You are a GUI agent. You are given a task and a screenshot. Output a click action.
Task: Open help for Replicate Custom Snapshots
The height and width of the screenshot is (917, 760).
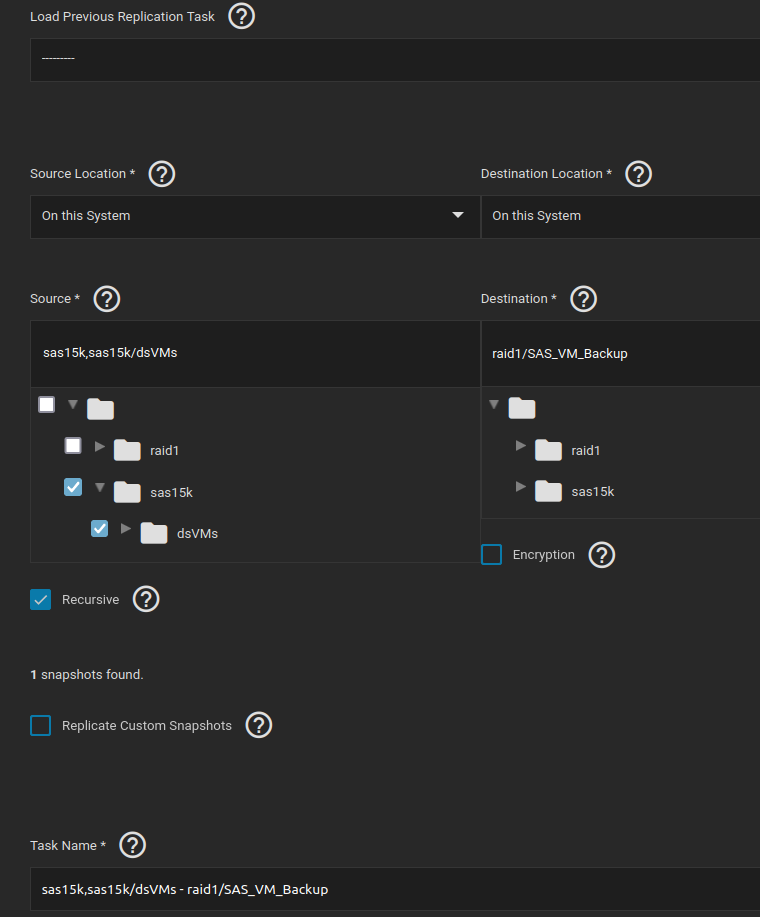259,726
